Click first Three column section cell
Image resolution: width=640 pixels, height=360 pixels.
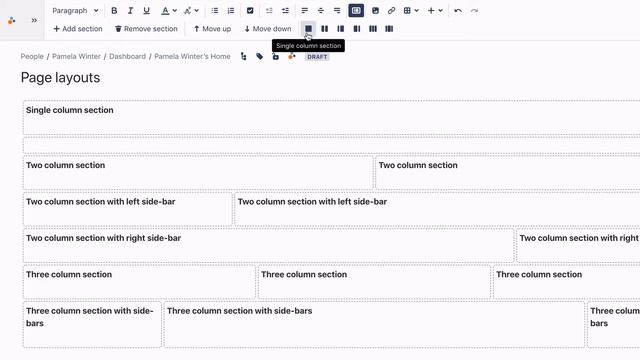139,282
